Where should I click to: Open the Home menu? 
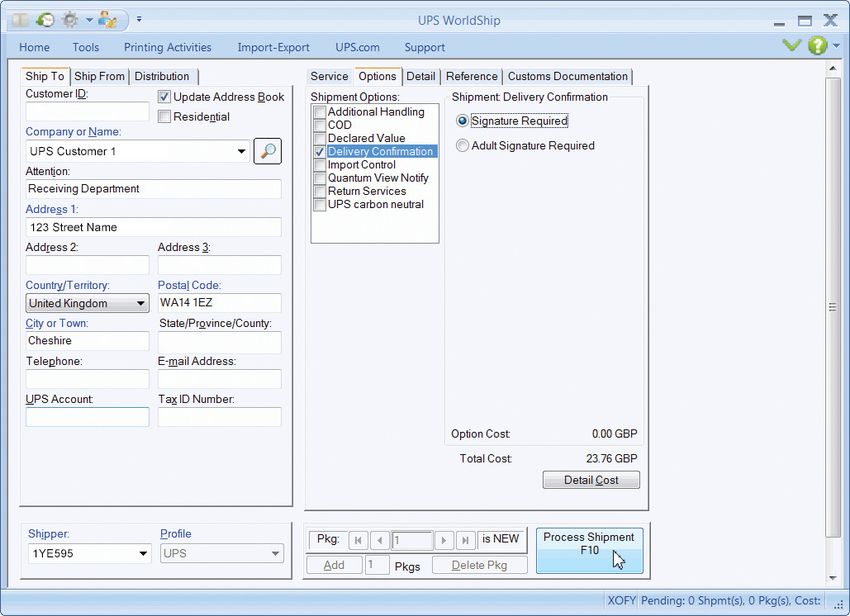[34, 47]
